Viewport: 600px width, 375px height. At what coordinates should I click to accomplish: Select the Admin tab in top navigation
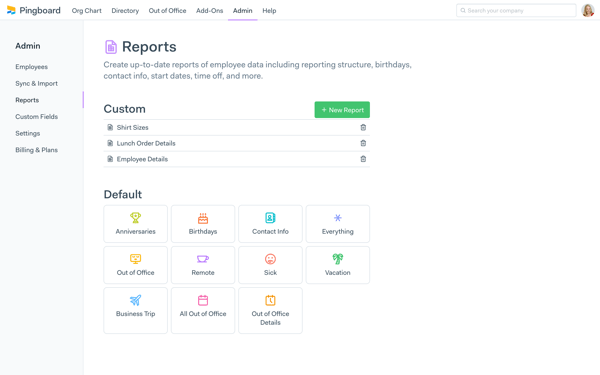[x=243, y=11]
